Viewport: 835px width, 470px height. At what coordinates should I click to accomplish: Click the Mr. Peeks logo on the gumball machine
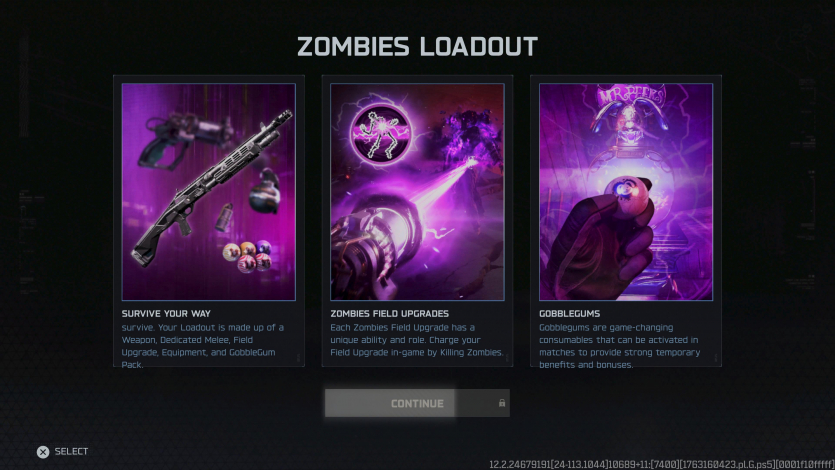click(x=632, y=96)
